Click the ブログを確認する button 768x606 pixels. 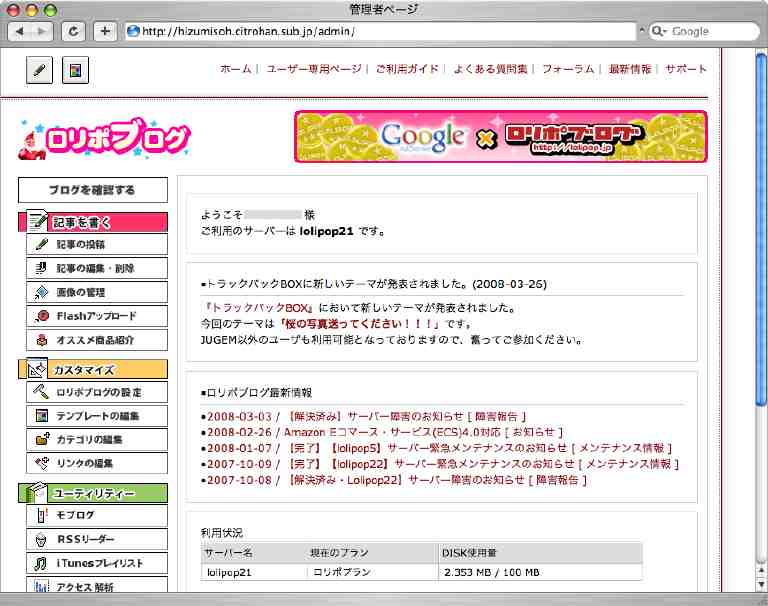coord(92,189)
